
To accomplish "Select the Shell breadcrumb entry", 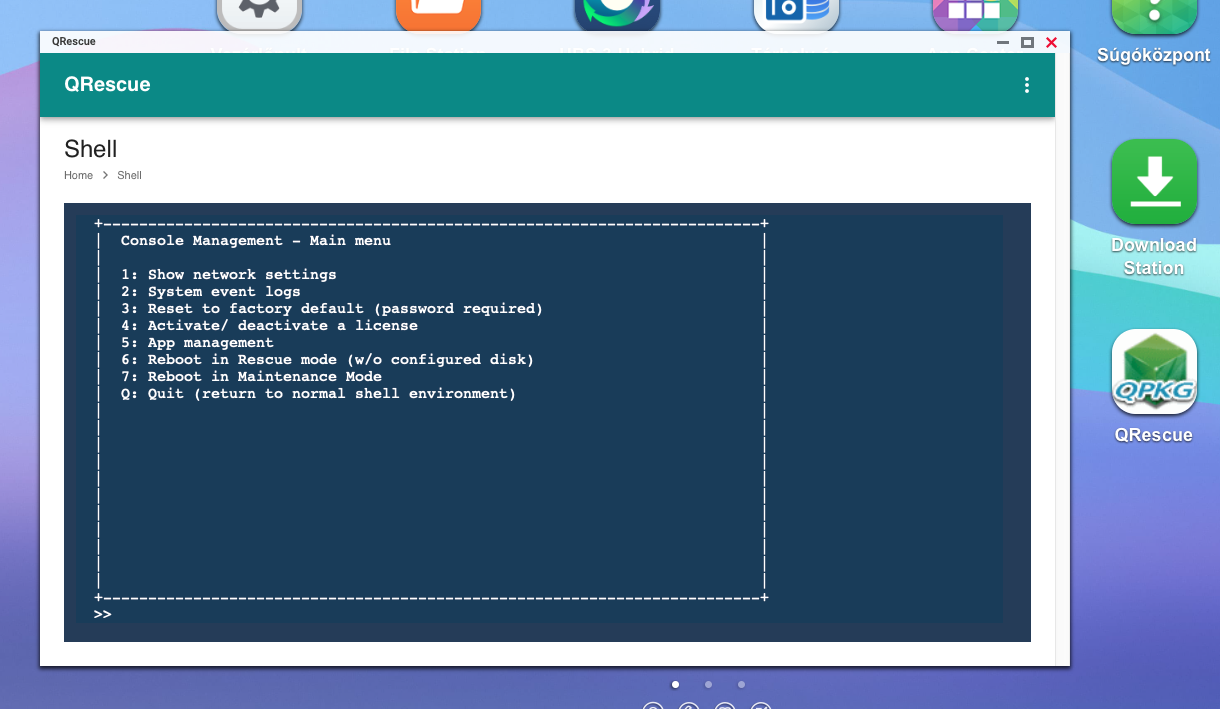I will point(129,175).
